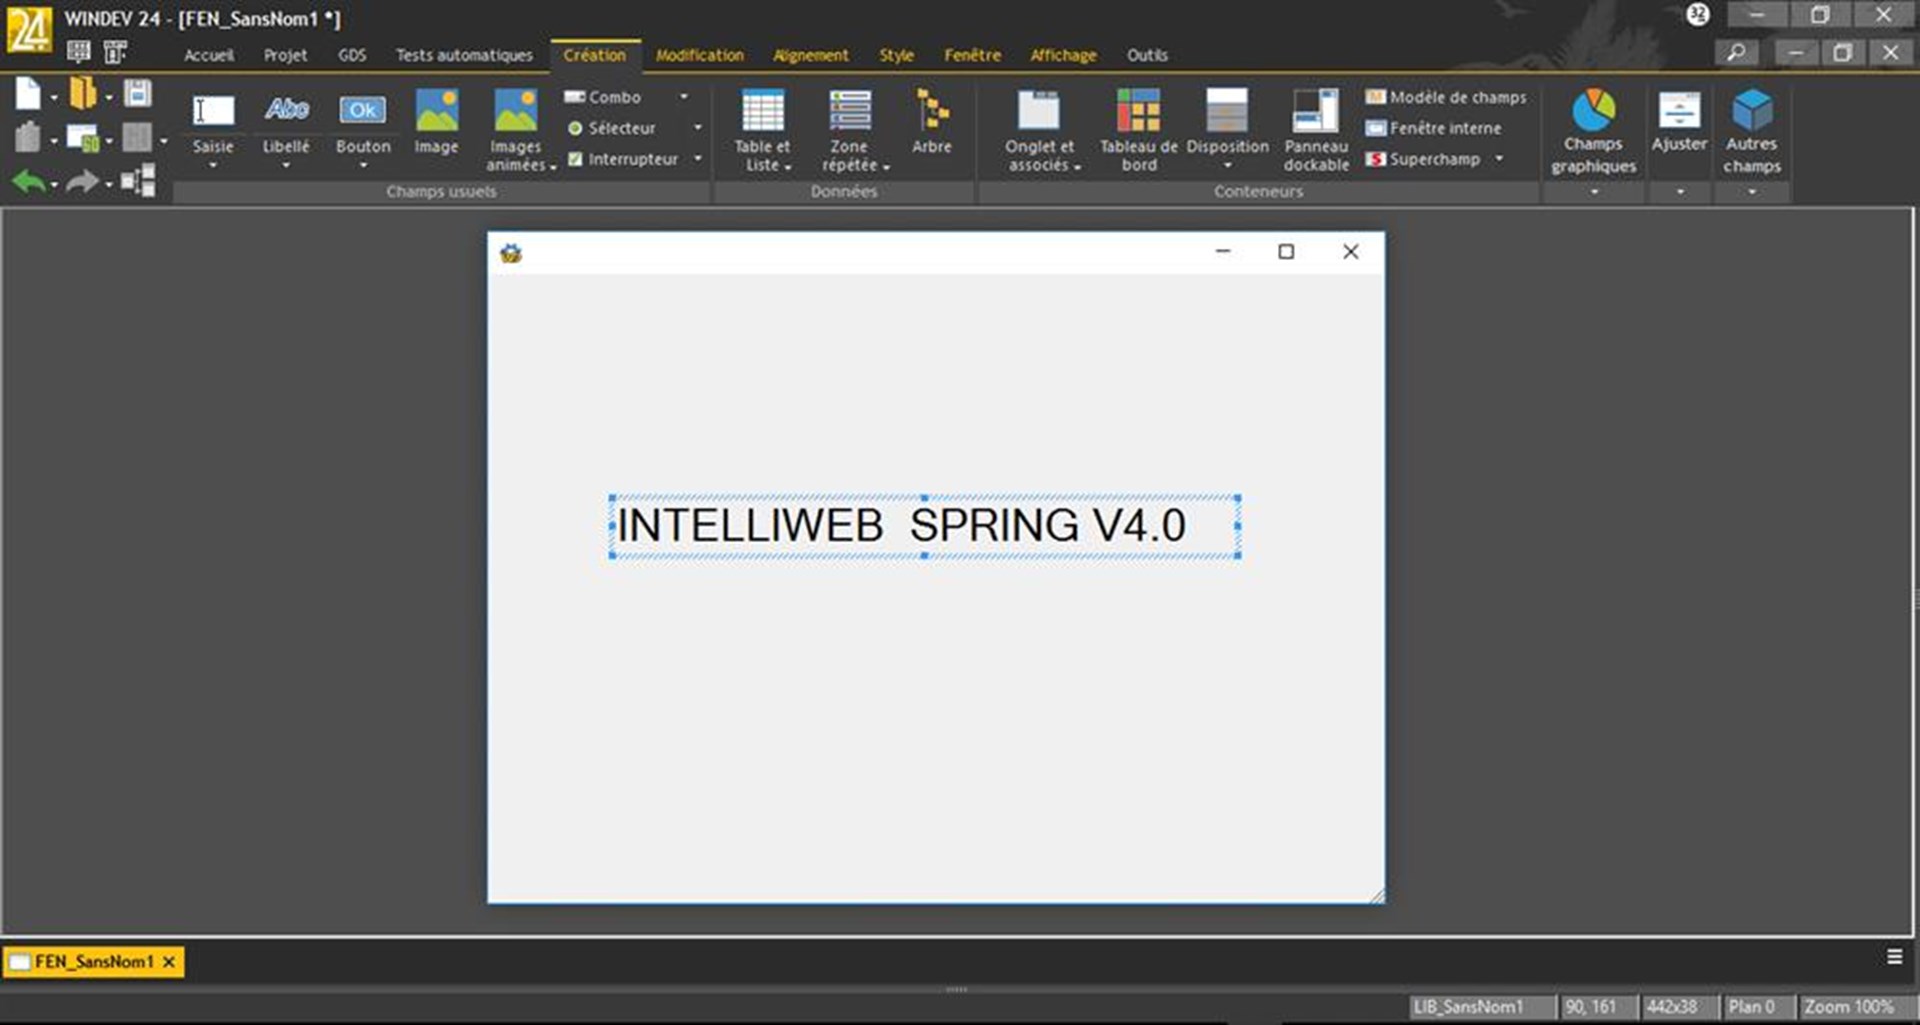Open the Accueil ribbon tab
This screenshot has width=1920, height=1025.
pos(208,55)
